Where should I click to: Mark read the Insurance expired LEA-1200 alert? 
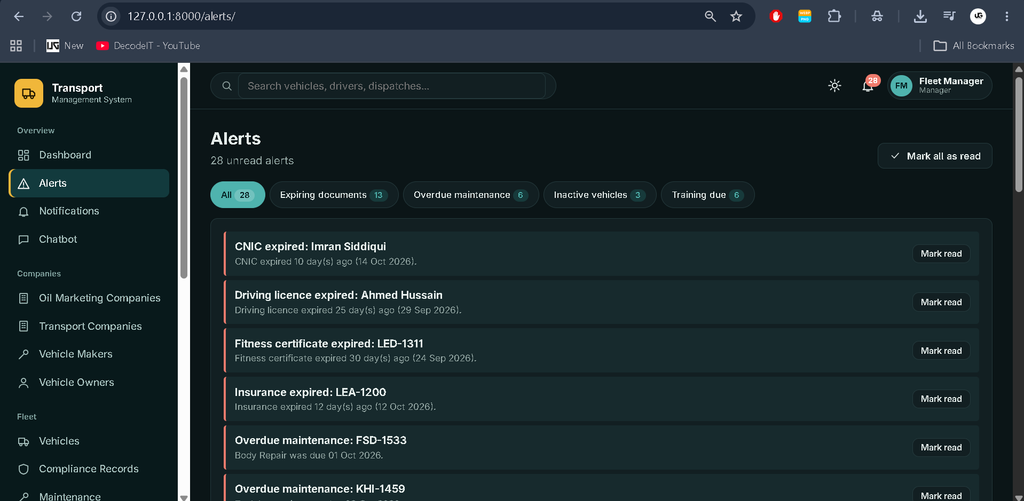pos(941,398)
